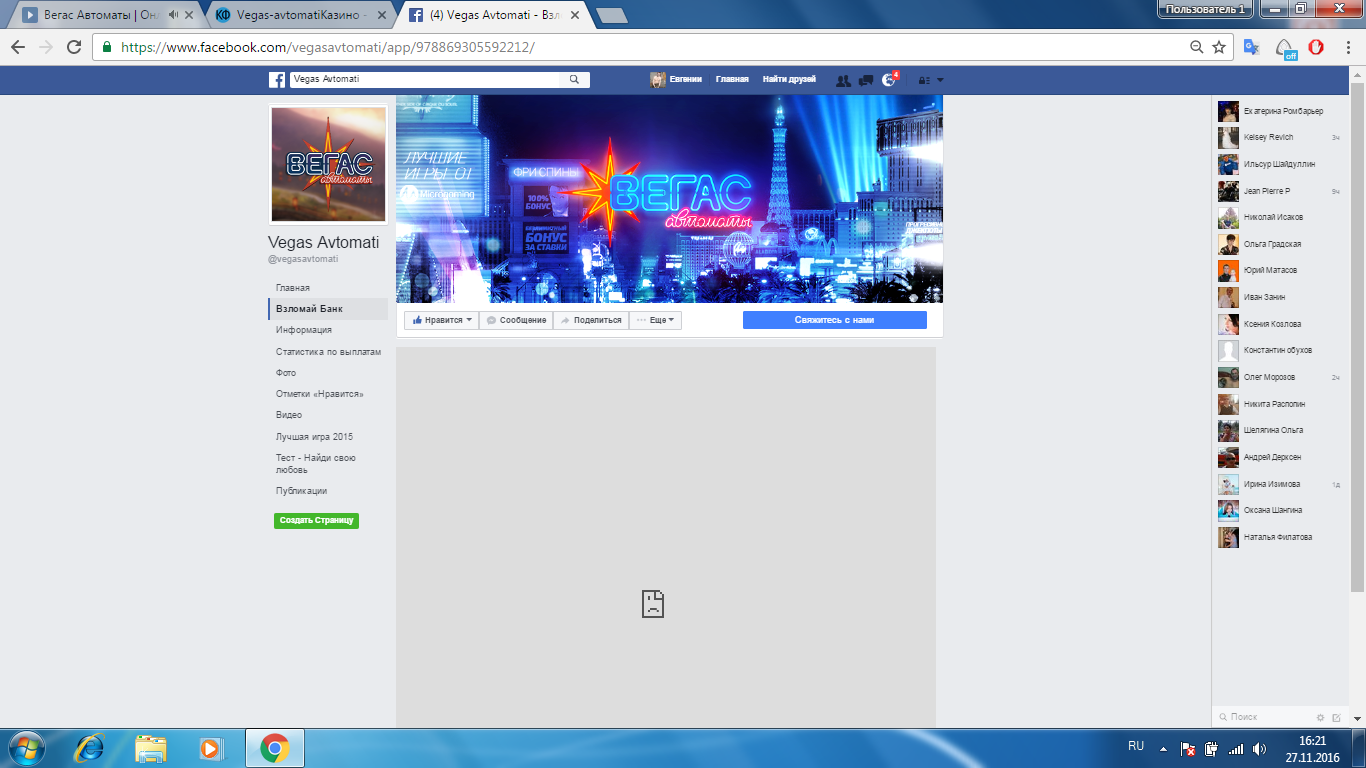Click the Свяжитесь с нами button
The height and width of the screenshot is (768, 1366).
834,320
